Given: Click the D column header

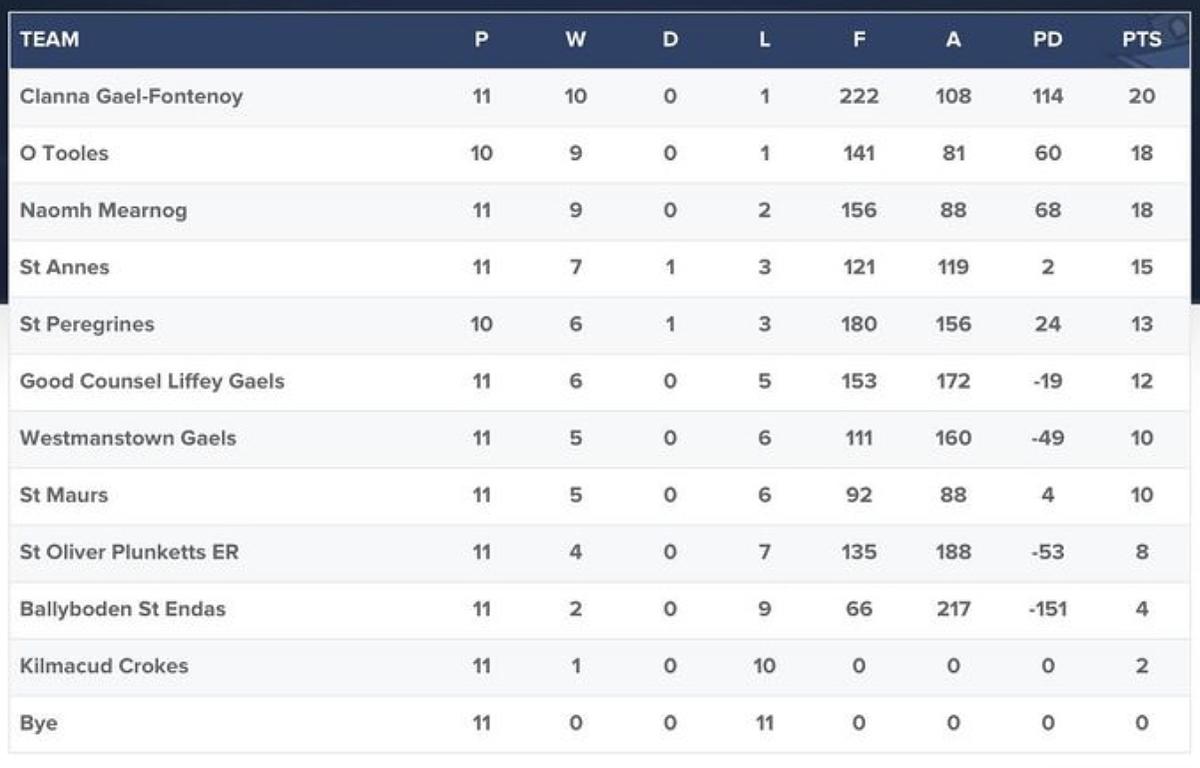Looking at the screenshot, I should [670, 40].
